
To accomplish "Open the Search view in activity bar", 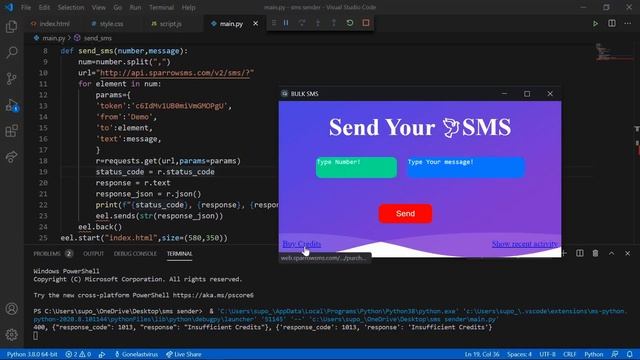I will (11, 52).
